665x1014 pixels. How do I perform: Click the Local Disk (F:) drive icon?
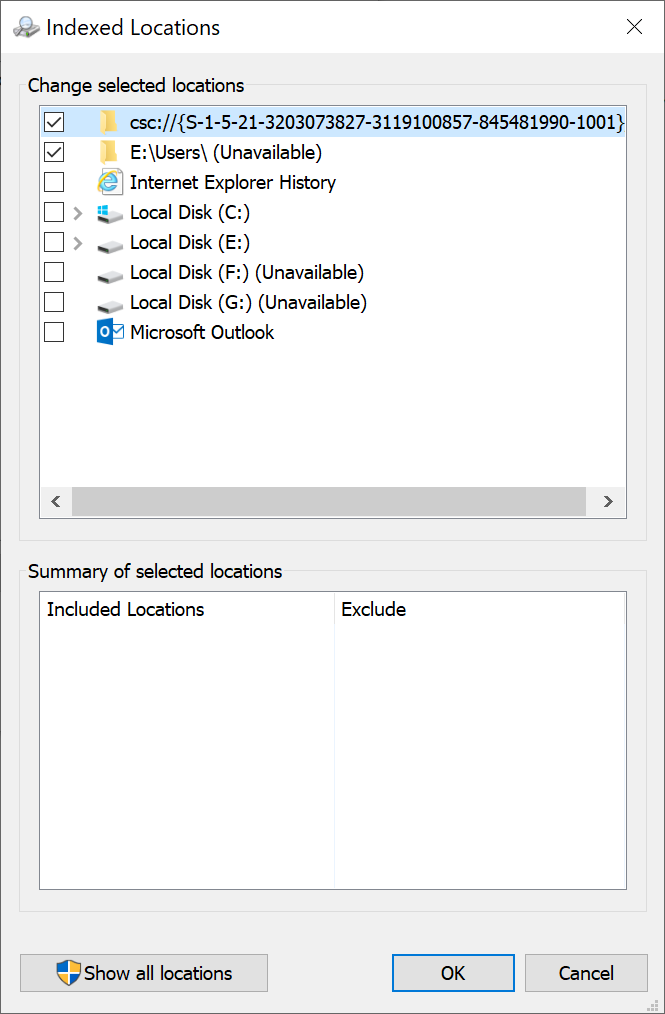point(110,273)
